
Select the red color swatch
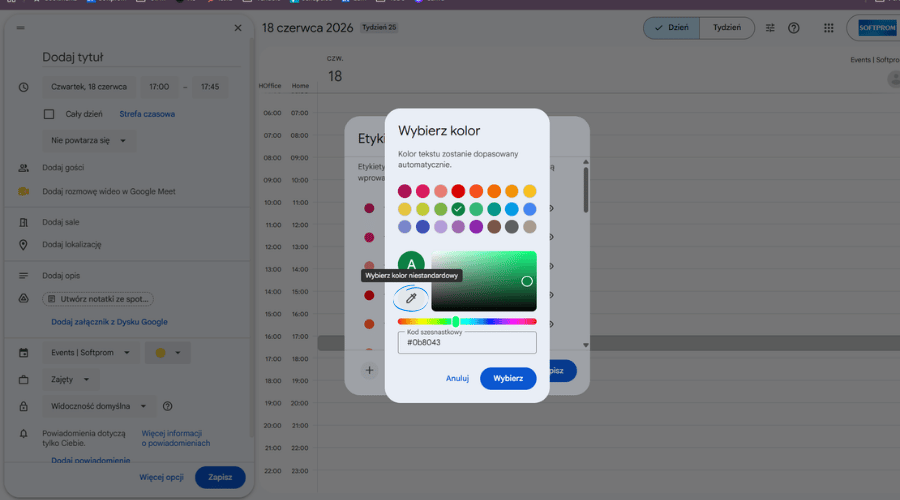(458, 191)
